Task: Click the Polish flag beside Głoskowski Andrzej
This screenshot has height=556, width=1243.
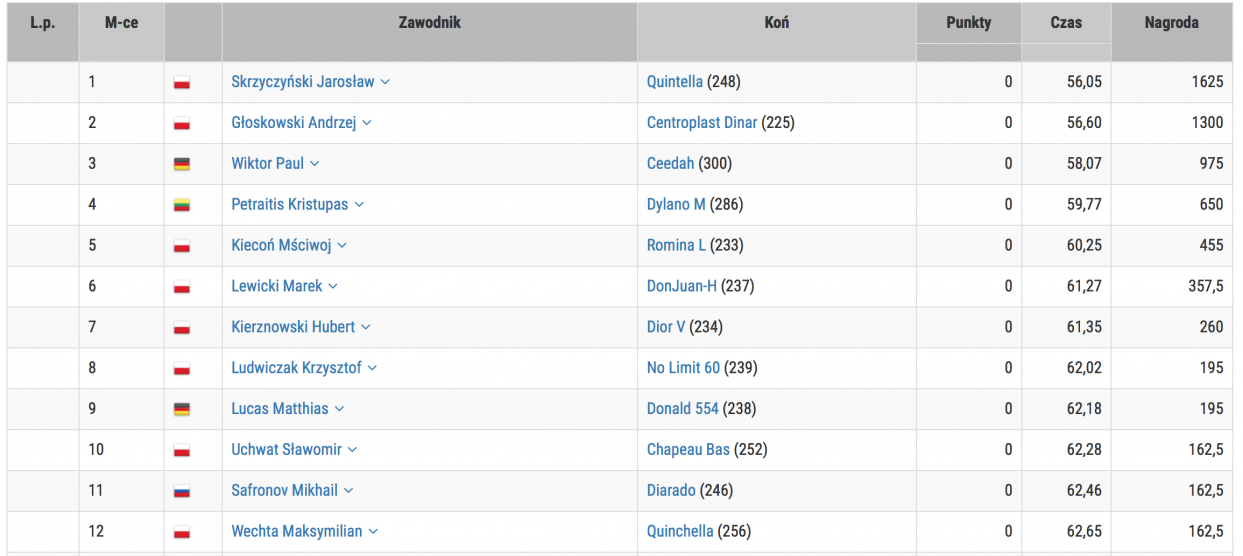Action: [x=182, y=124]
